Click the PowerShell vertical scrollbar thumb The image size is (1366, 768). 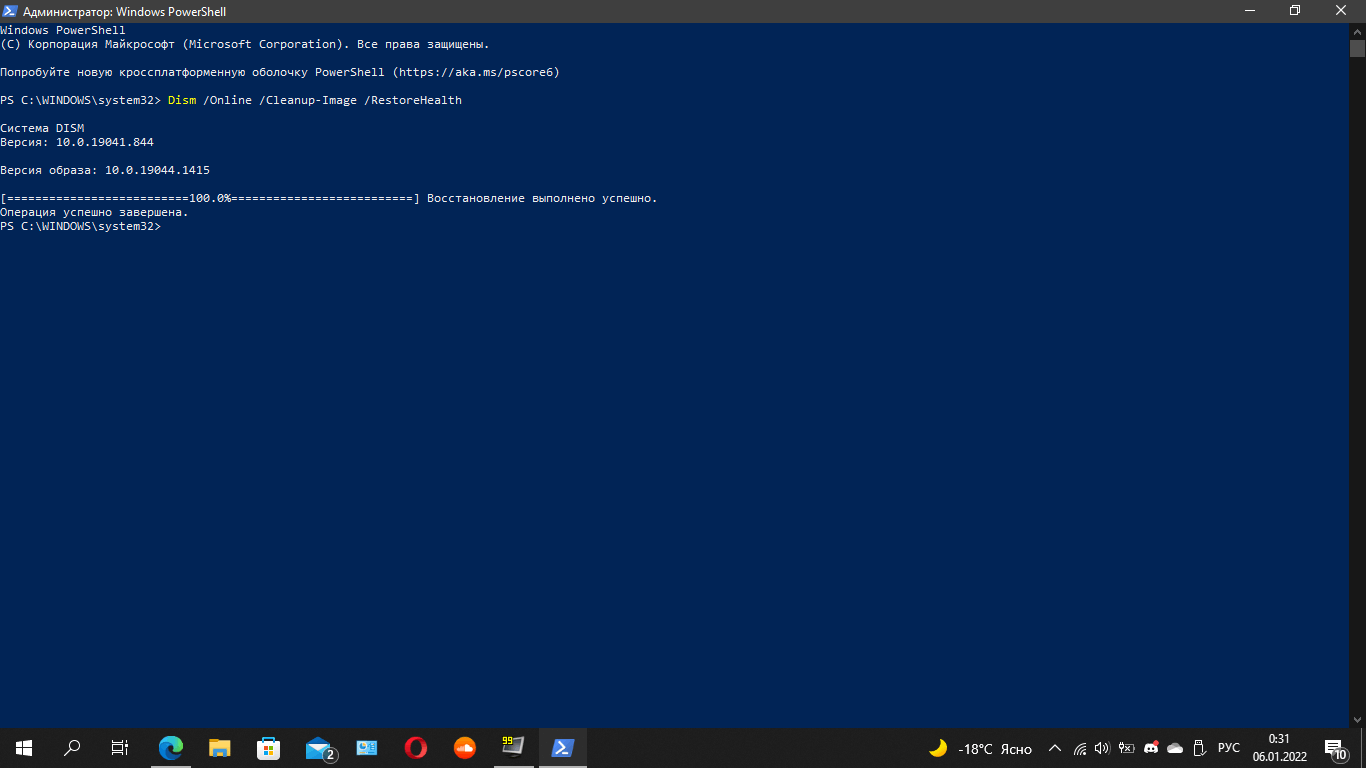[x=1357, y=48]
